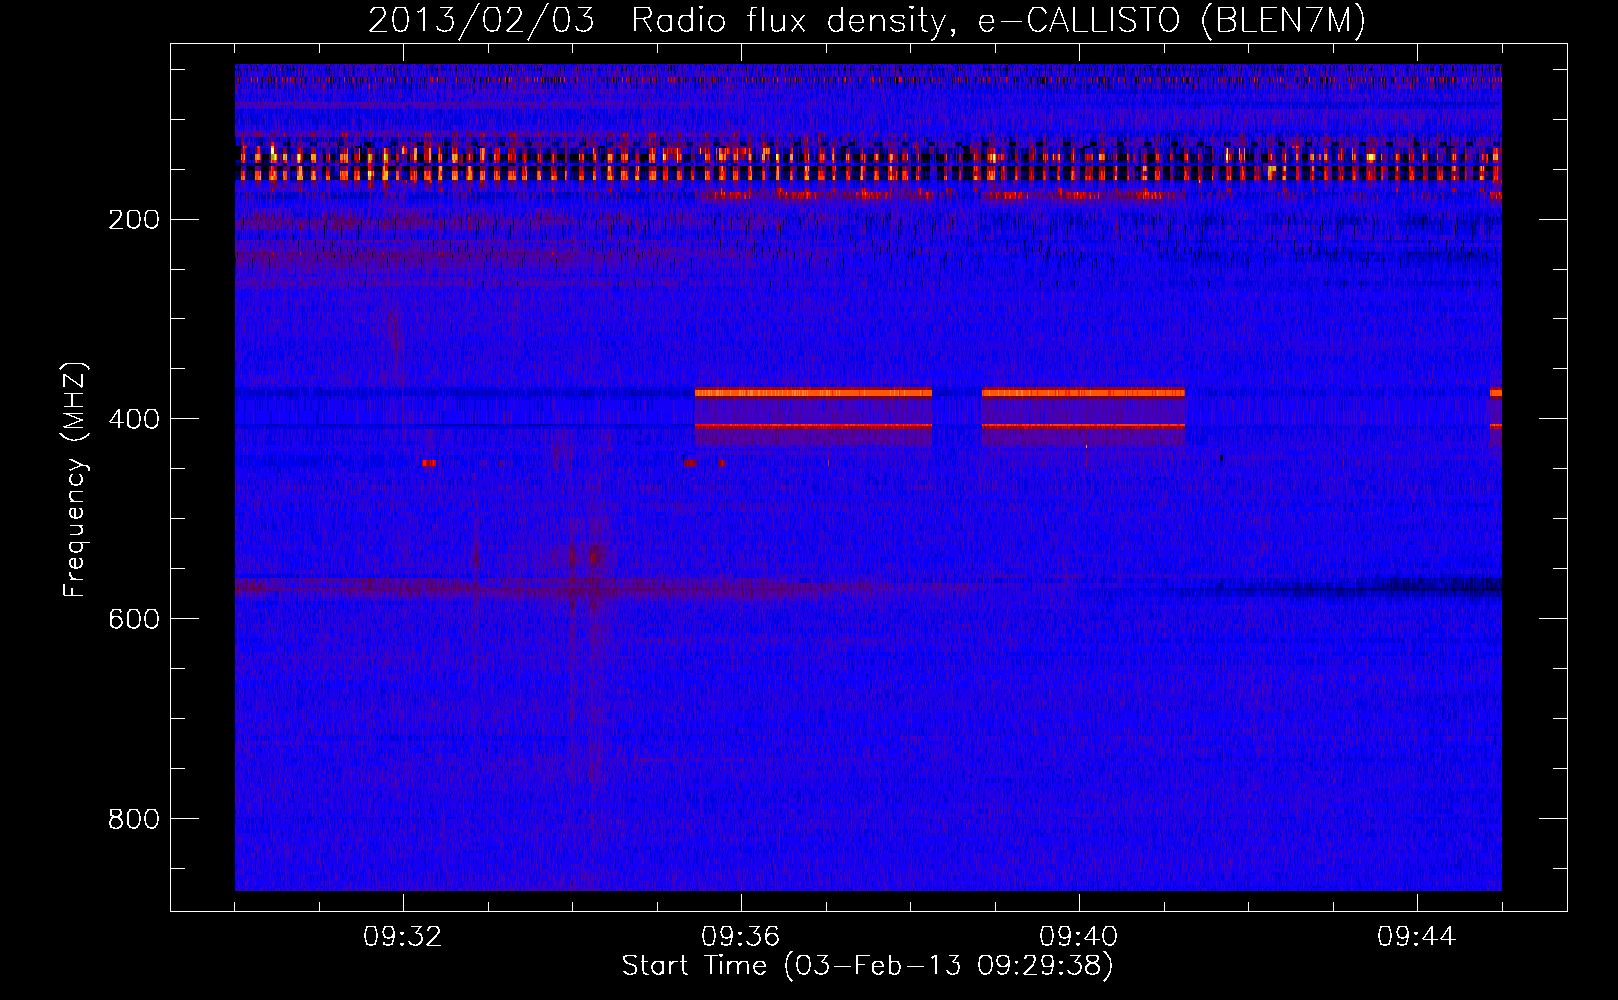
Task: Click the 09:32 time tick label
Action: point(403,937)
